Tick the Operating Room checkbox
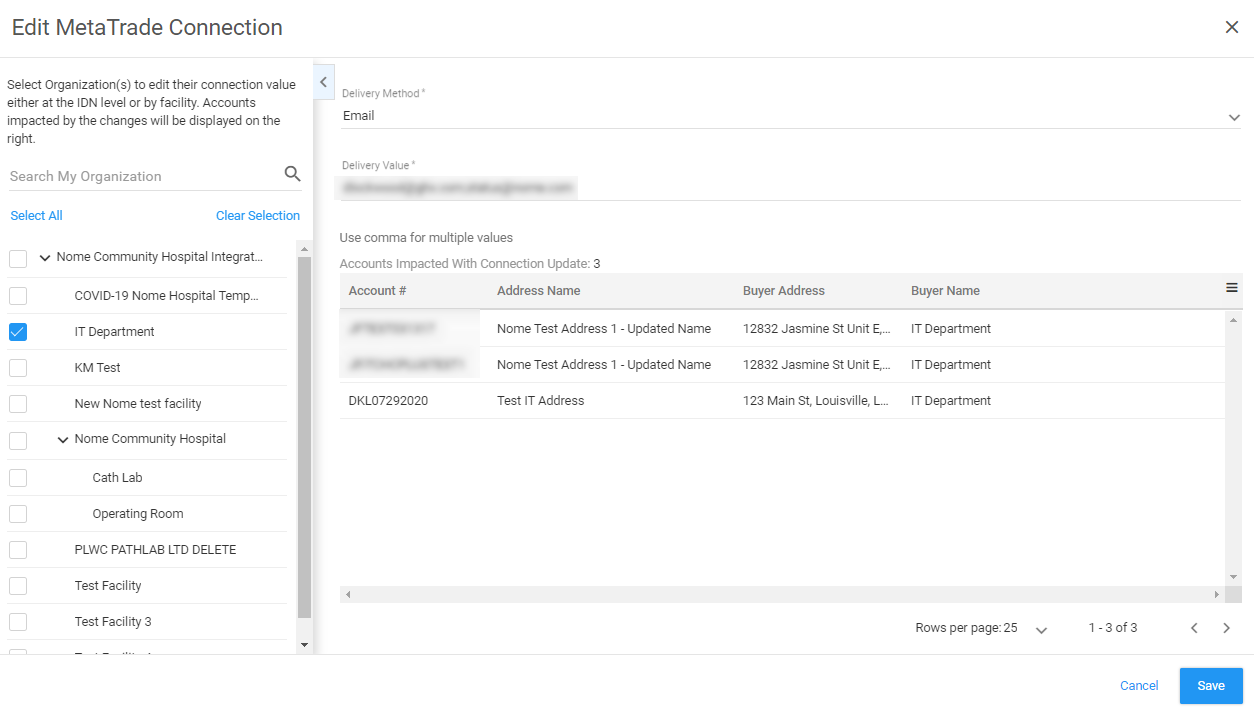1254x716 pixels. pos(18,514)
